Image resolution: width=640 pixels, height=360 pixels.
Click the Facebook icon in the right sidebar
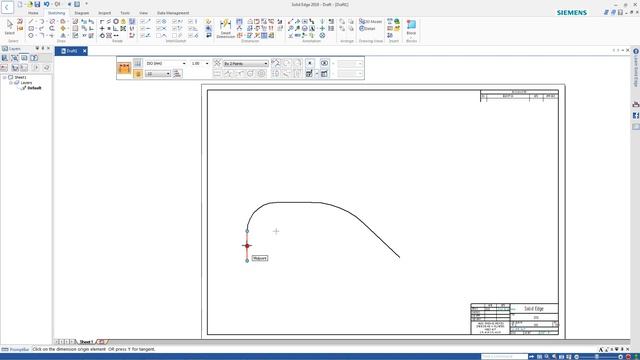coord(636,116)
